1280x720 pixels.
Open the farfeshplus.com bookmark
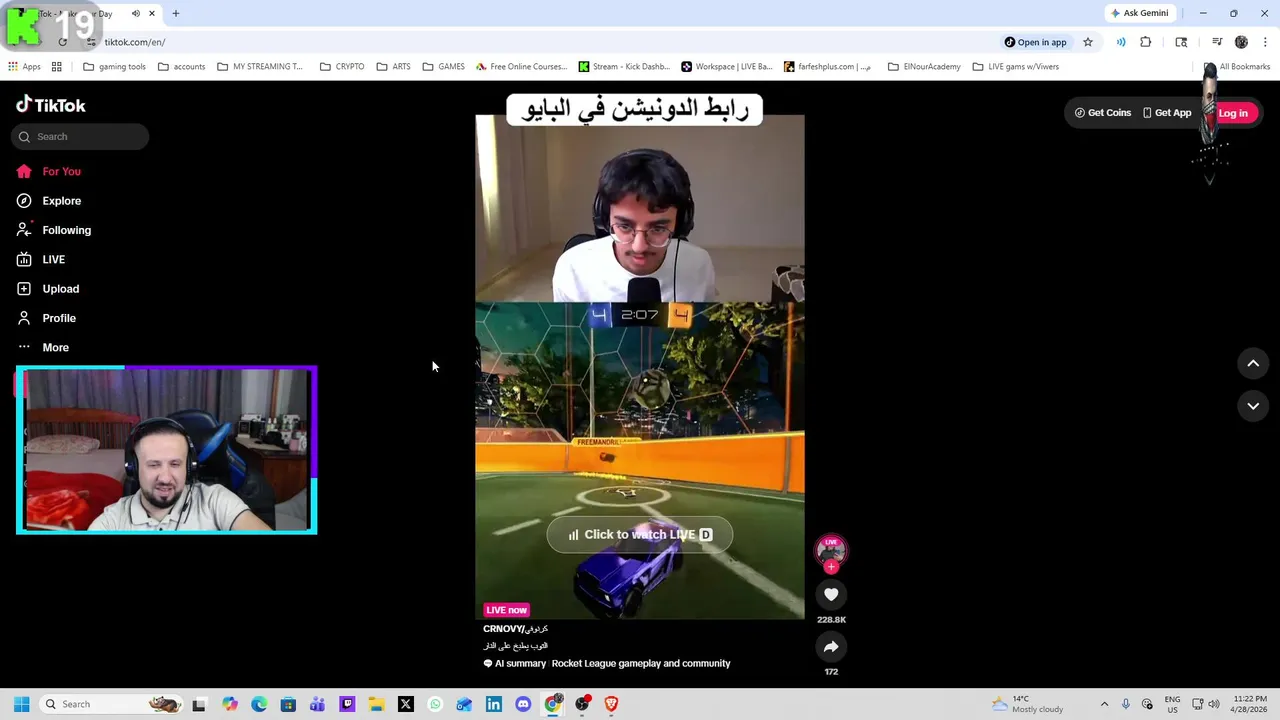pos(828,67)
